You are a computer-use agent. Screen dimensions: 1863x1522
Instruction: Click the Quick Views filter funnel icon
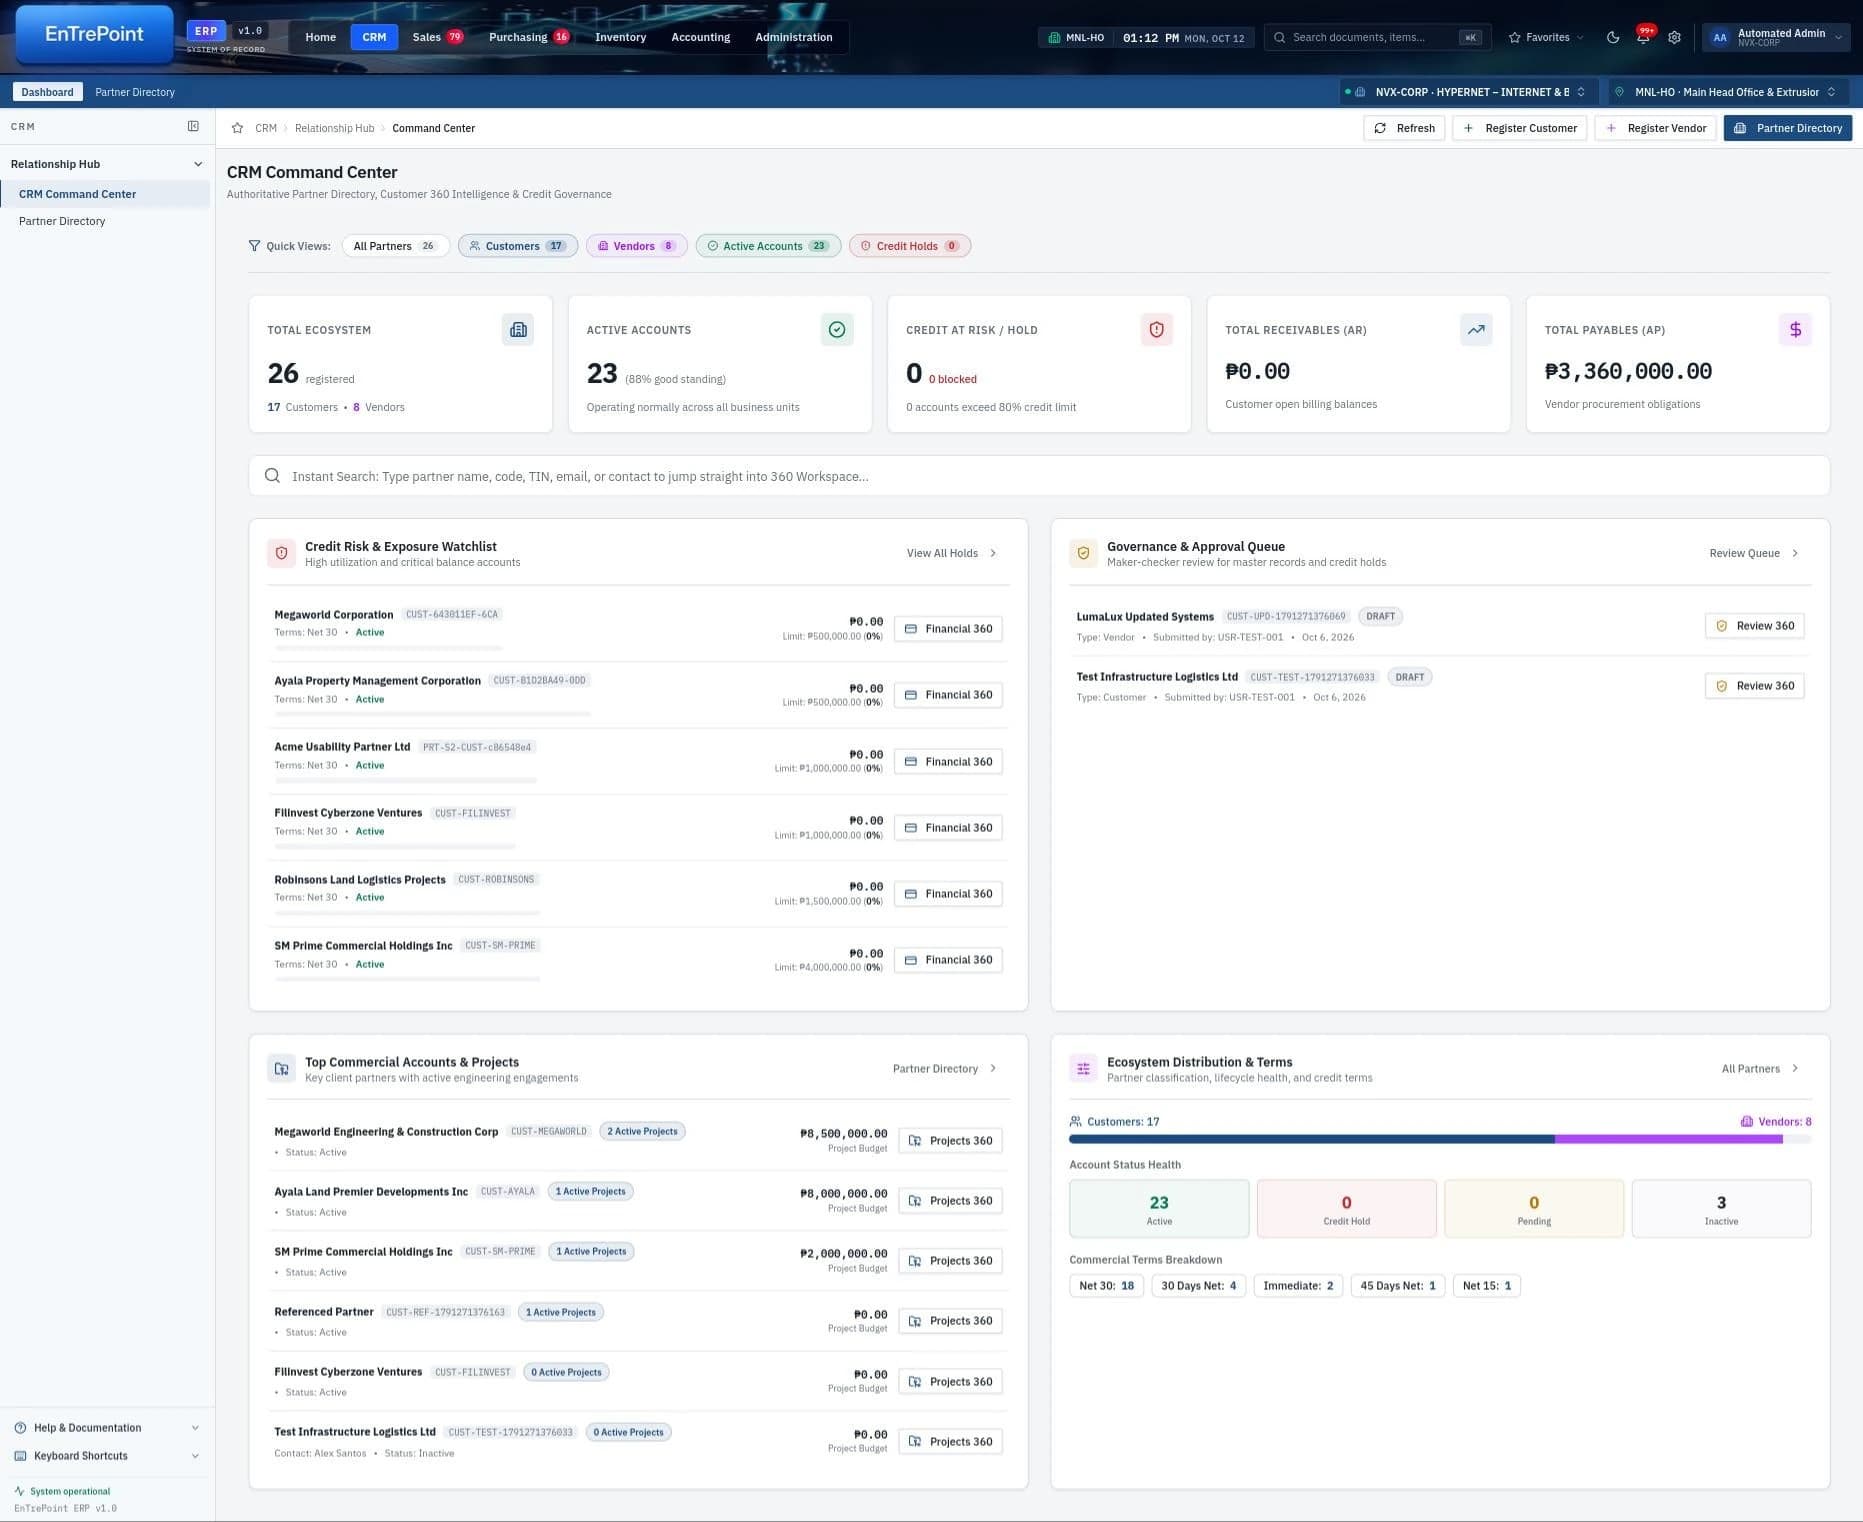tap(254, 246)
